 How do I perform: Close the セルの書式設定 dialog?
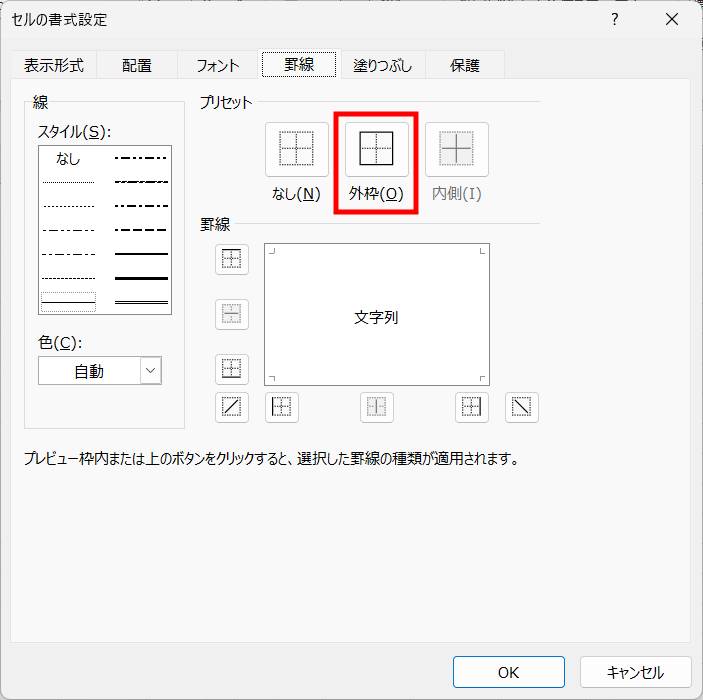(672, 19)
